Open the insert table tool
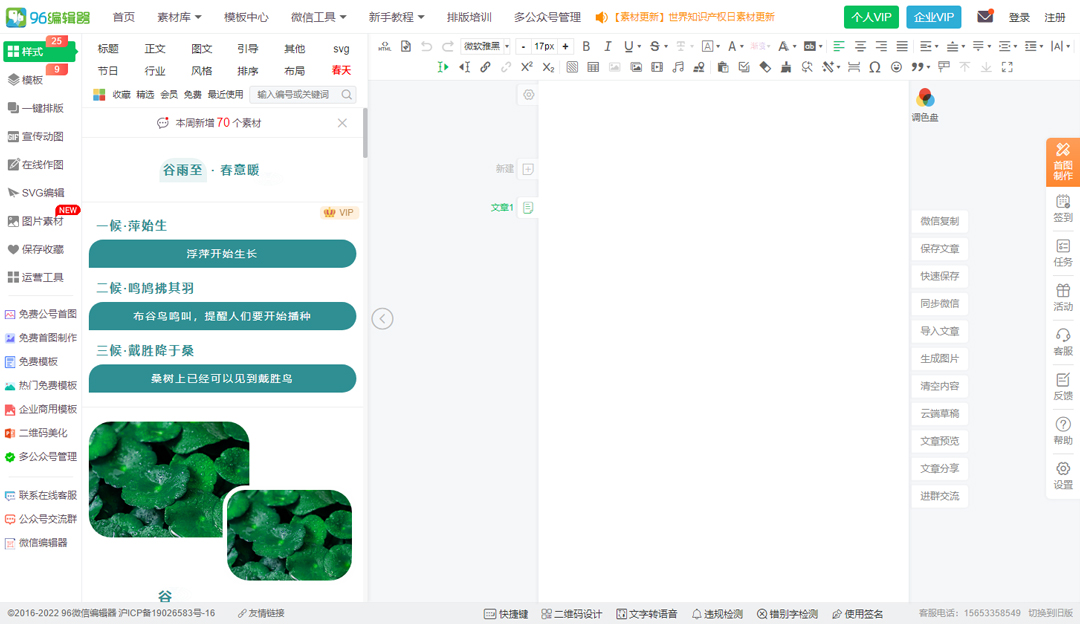The image size is (1080, 624). pos(593,67)
